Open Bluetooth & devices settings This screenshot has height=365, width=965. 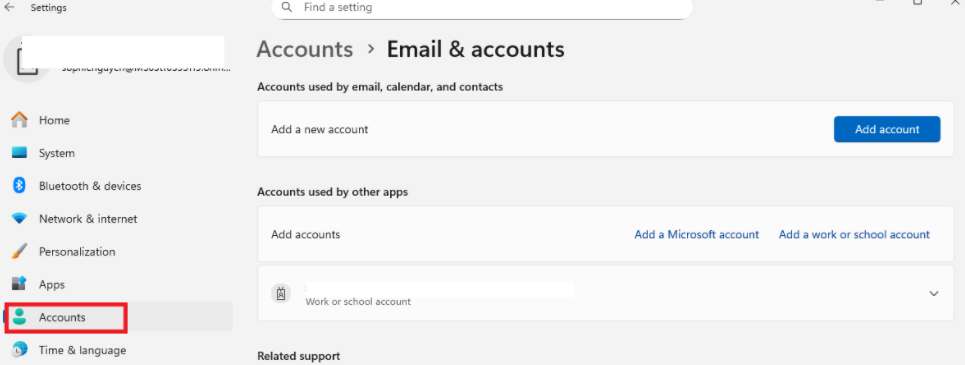(x=118, y=185)
